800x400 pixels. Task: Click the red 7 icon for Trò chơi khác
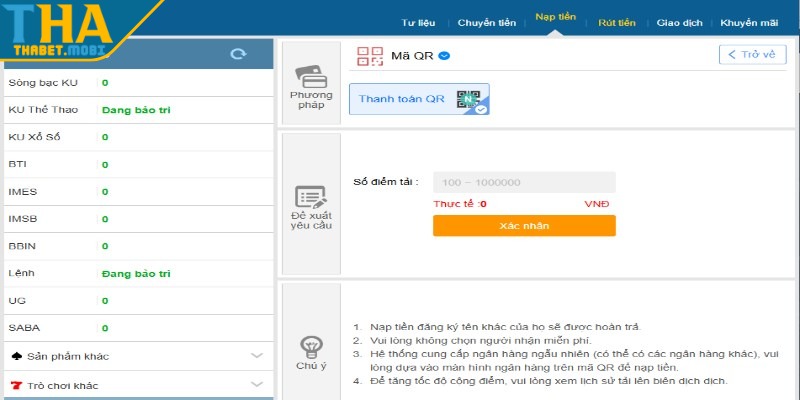16,385
